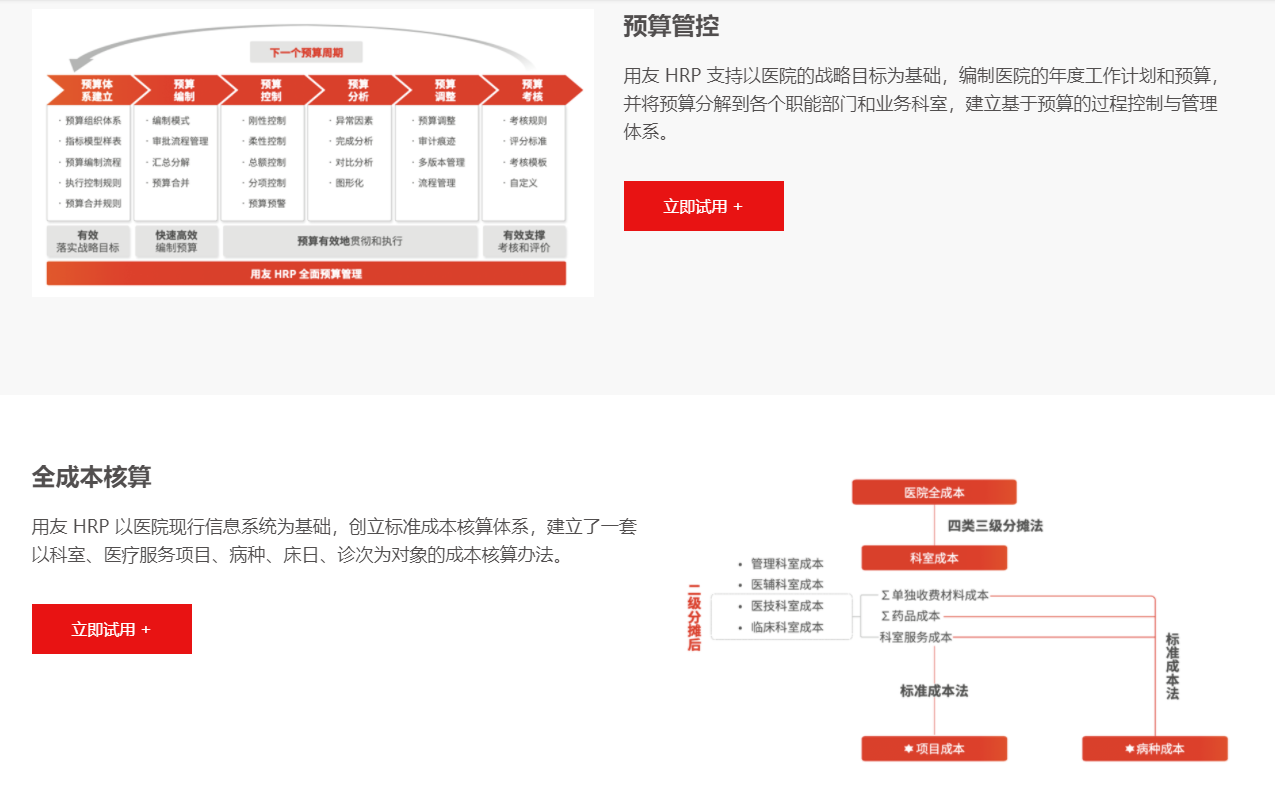The image size is (1275, 802).
Task: Click 临床科室成本 in the bullet list
Action: [x=787, y=627]
